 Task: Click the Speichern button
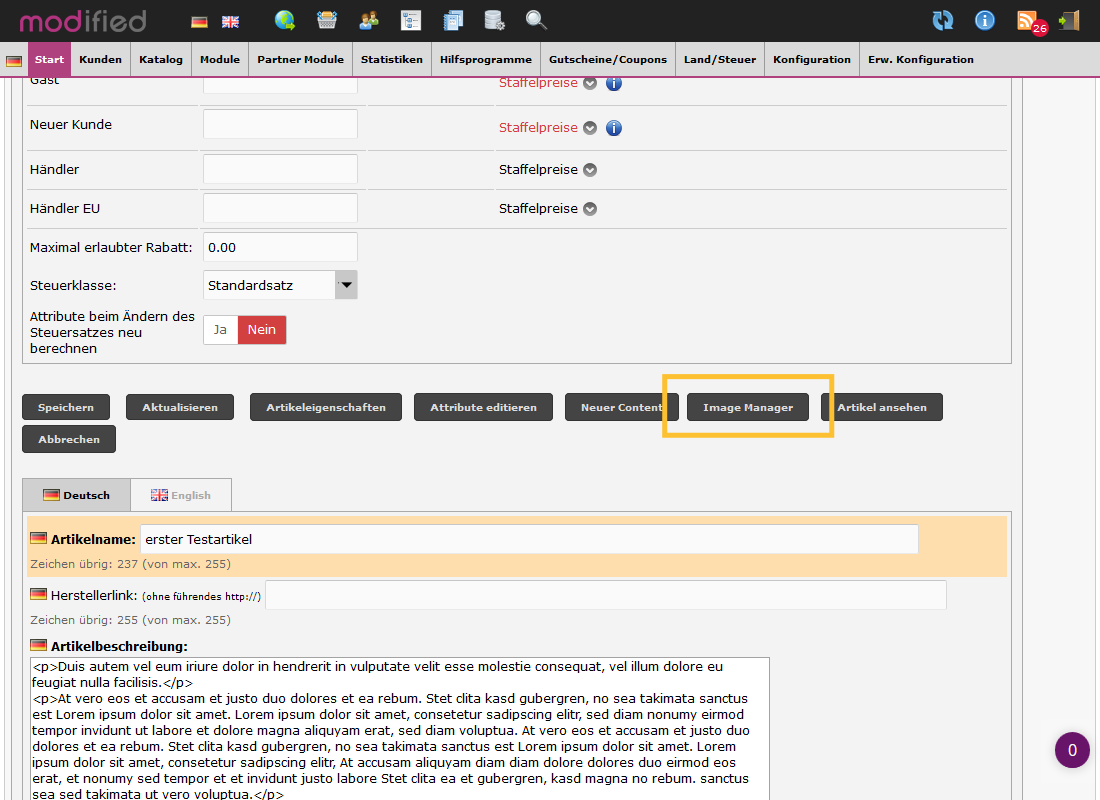coord(65,407)
